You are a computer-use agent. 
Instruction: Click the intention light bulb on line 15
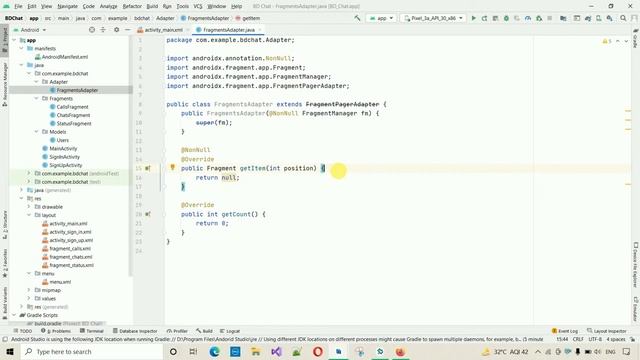click(173, 167)
